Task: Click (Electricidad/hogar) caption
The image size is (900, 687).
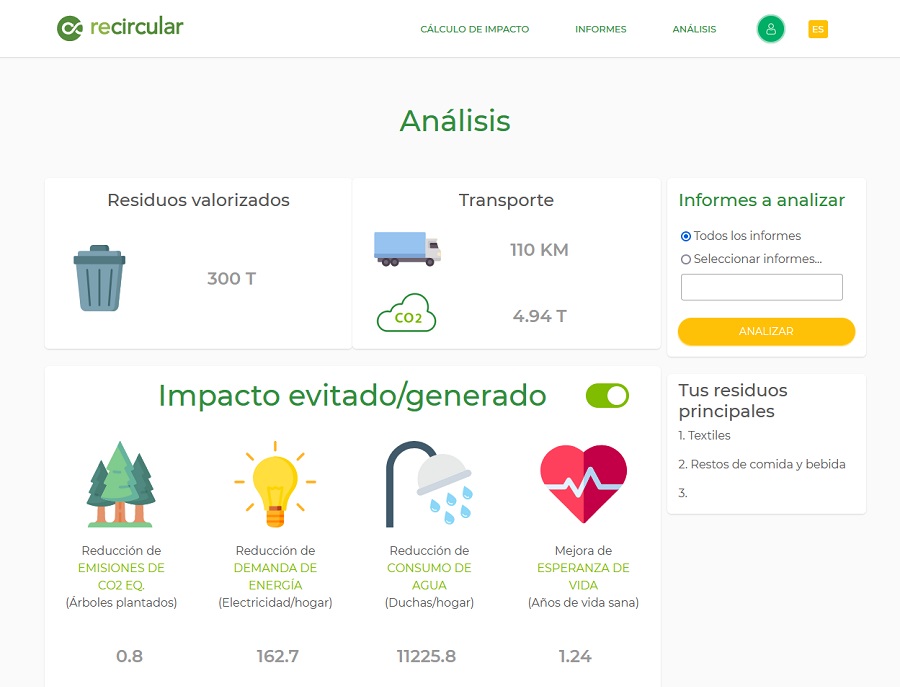Action: [275, 603]
